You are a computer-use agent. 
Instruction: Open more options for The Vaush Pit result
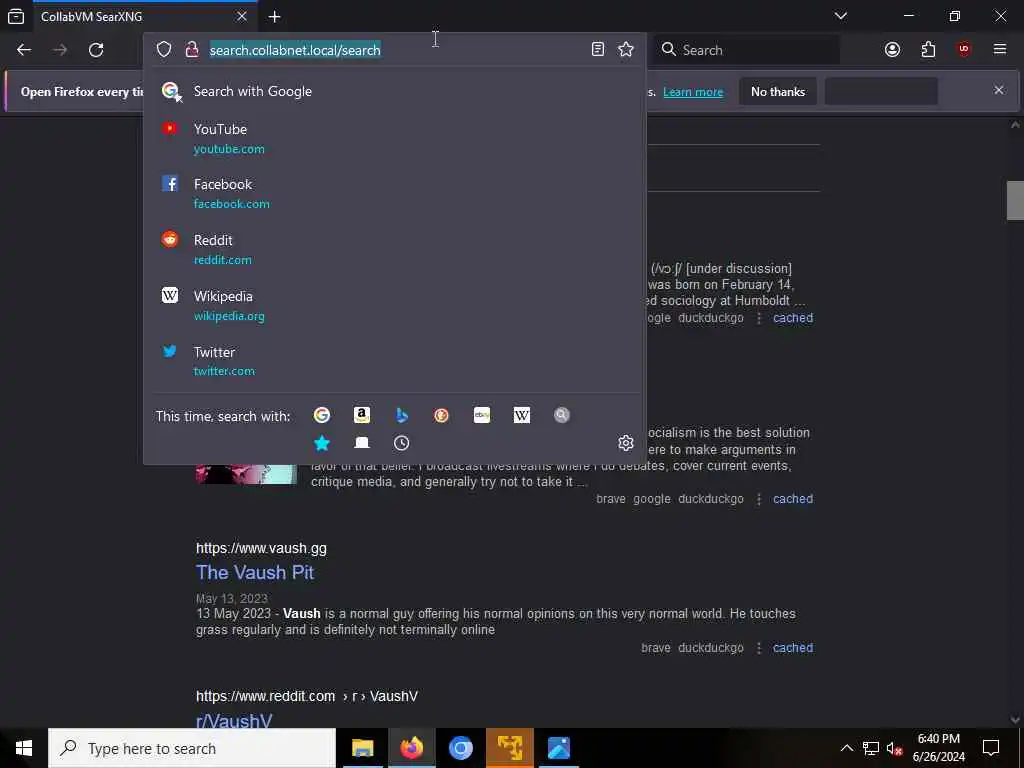tap(759, 648)
